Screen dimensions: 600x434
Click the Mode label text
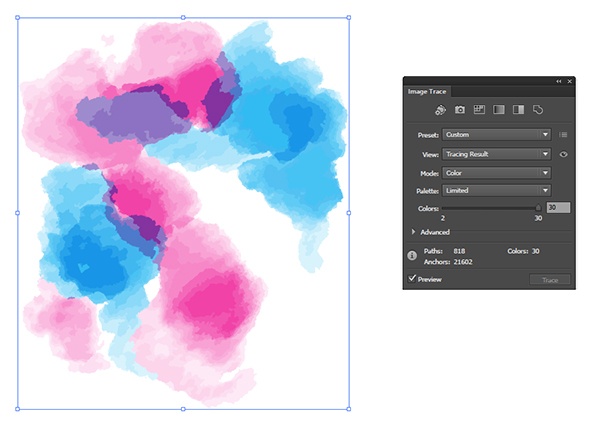tap(430, 173)
